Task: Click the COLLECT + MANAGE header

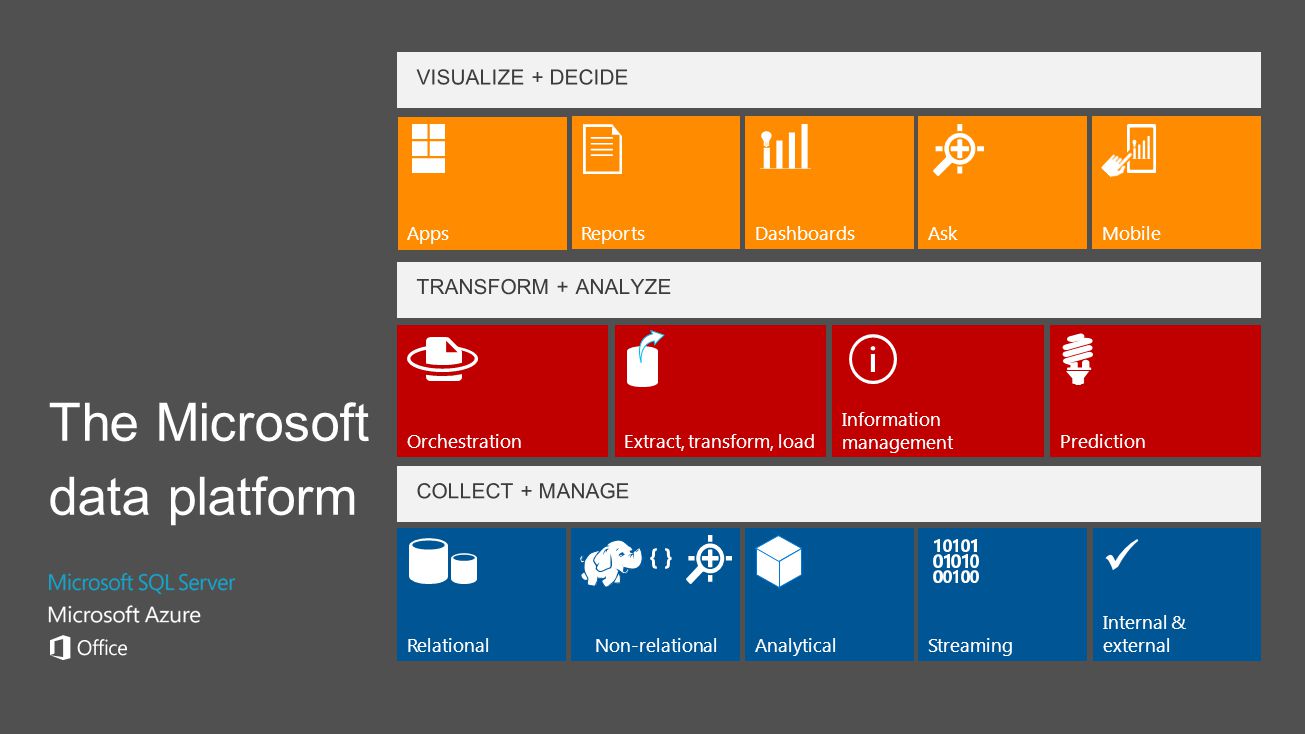Action: coord(829,493)
